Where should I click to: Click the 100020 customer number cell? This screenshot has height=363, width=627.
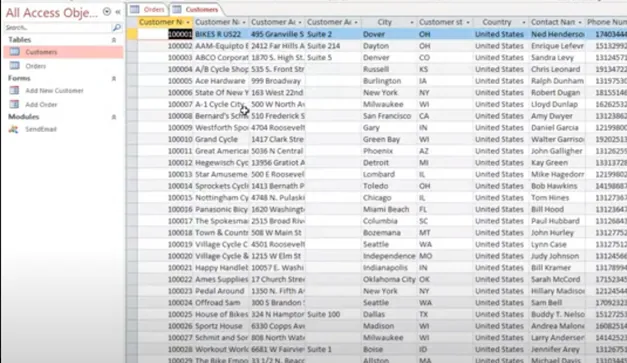165,256
